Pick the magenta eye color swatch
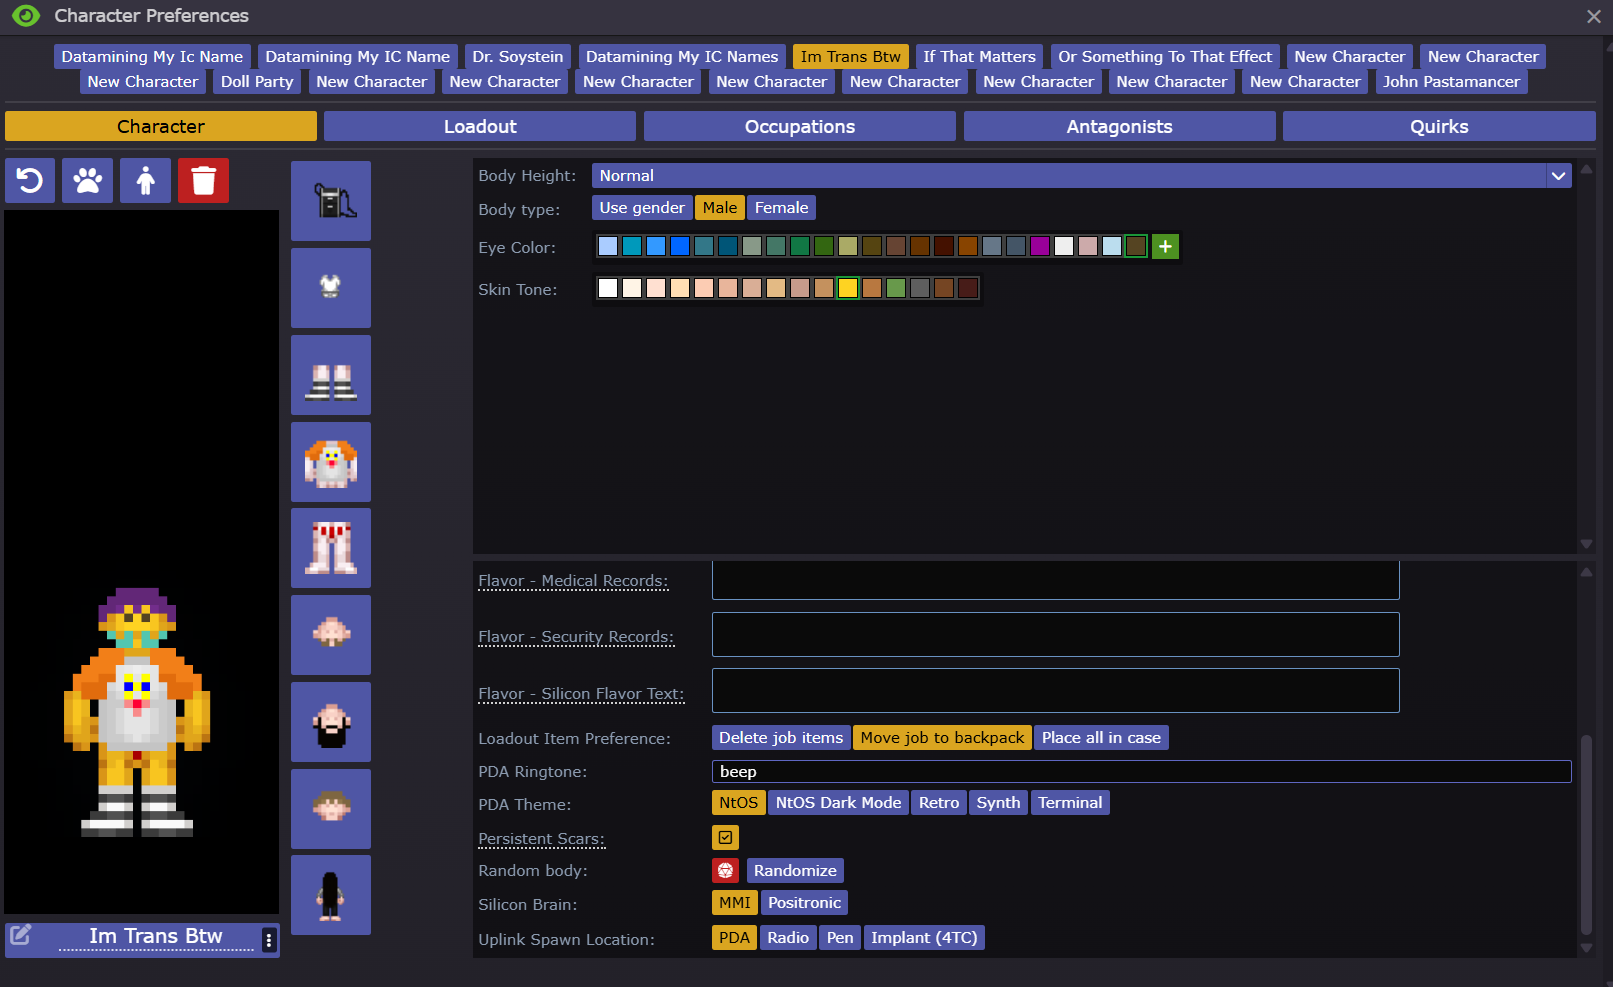 pyautogui.click(x=1040, y=247)
